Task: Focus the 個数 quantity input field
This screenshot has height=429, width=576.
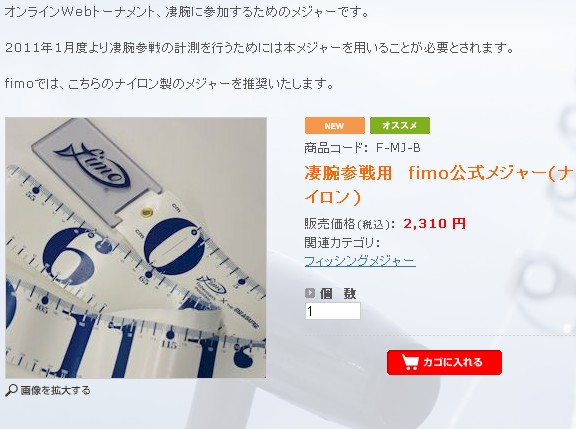Action: click(333, 311)
